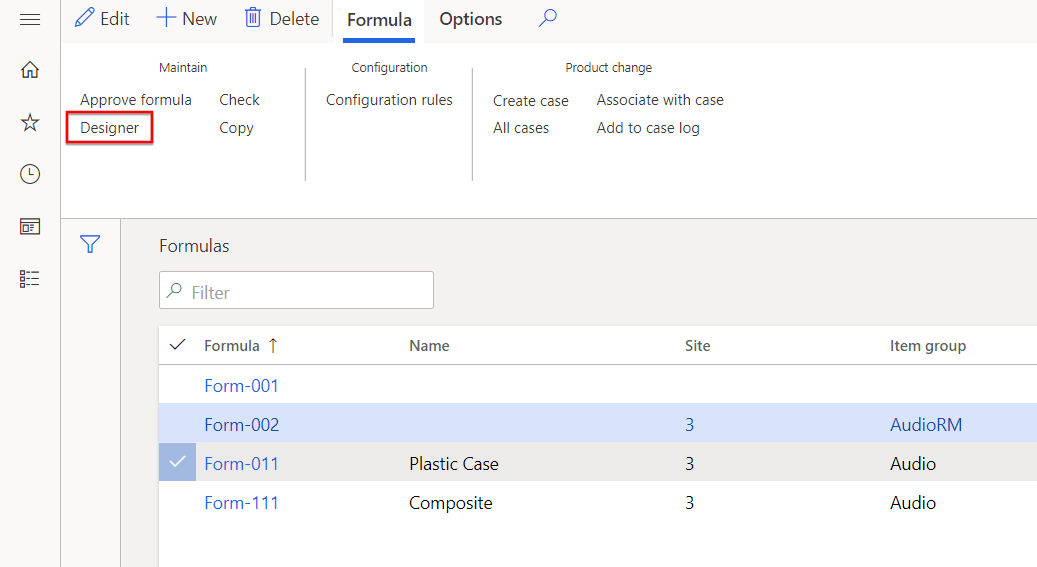This screenshot has width=1037, height=567.
Task: Open the Designer button
Action: (x=110, y=128)
